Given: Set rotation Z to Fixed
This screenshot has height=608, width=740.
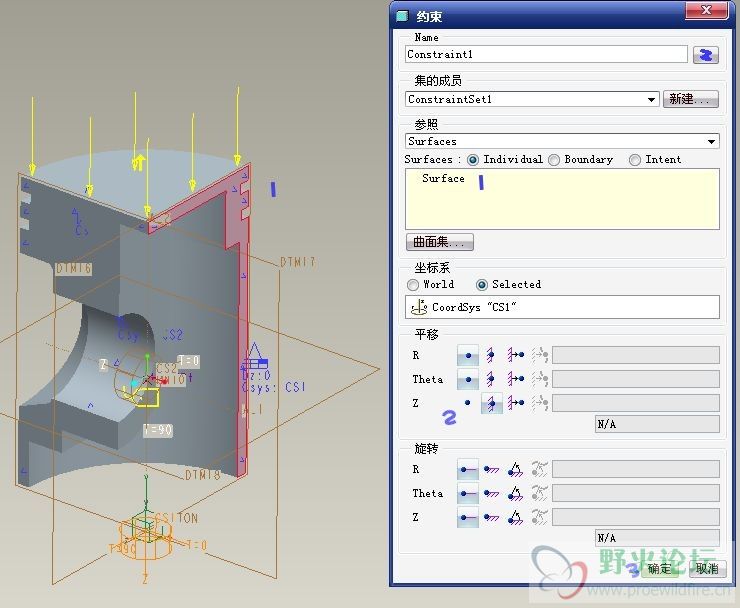Looking at the screenshot, I should [491, 517].
